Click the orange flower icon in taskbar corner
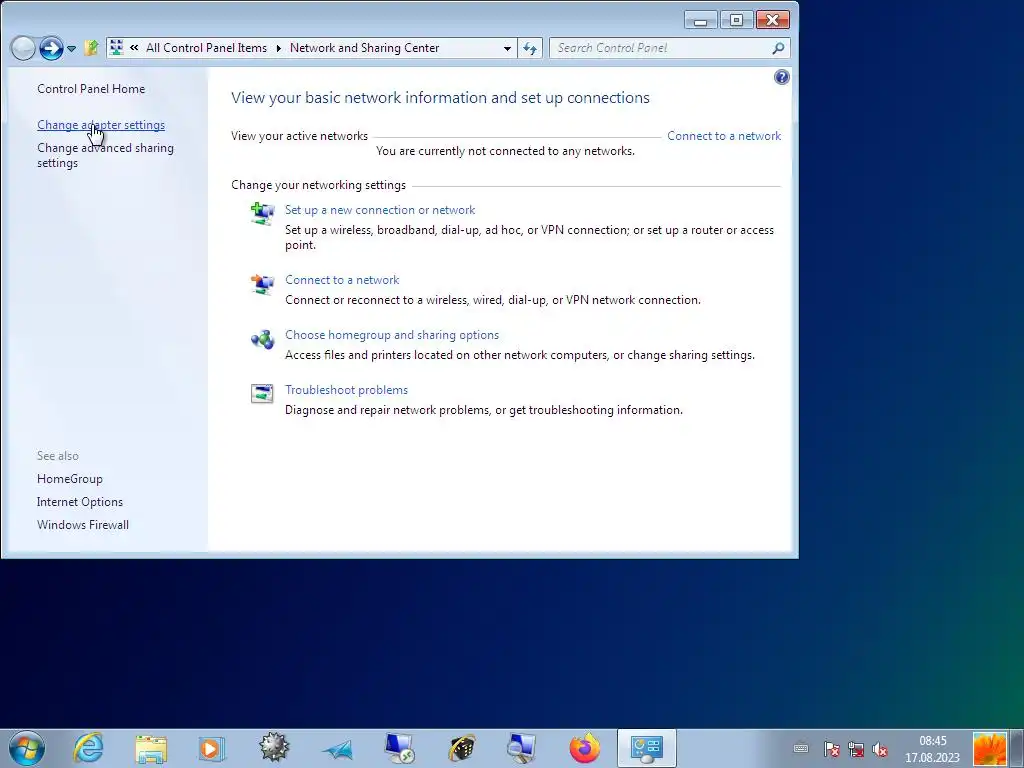 click(989, 748)
